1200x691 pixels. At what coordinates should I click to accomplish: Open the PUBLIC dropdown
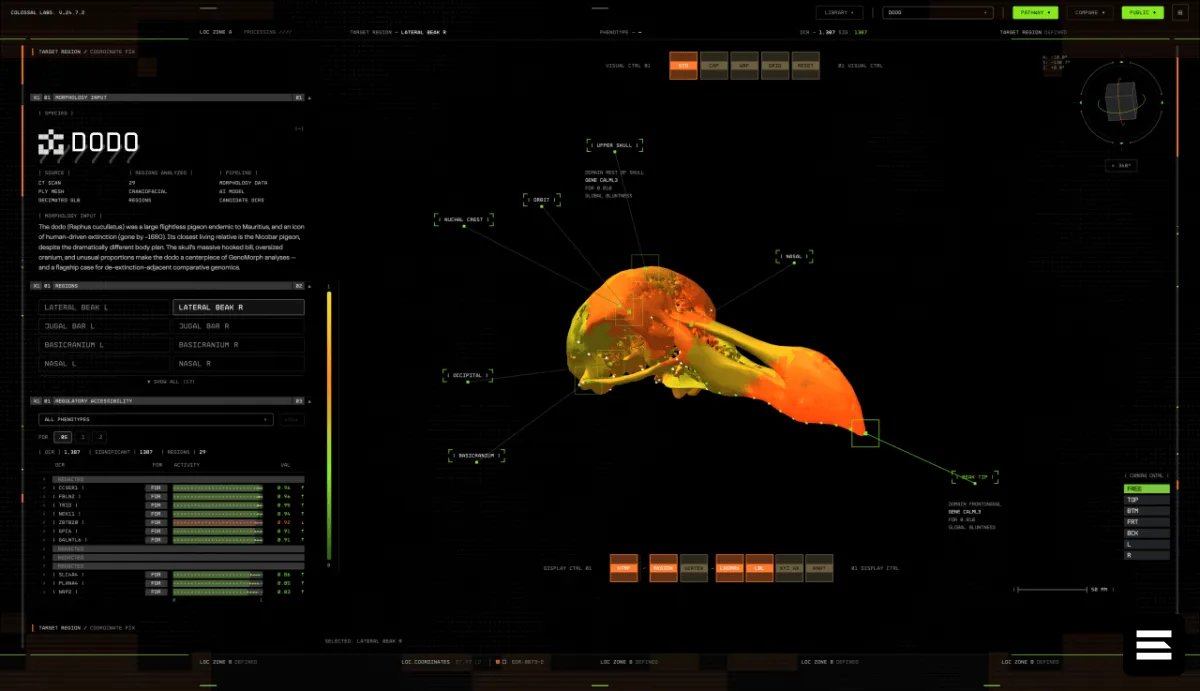(x=1142, y=13)
